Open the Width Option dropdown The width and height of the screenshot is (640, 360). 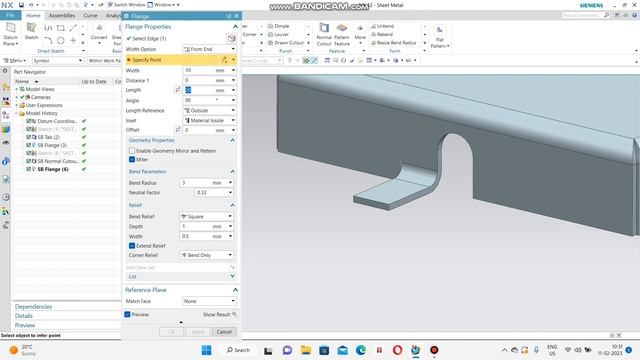click(x=209, y=49)
